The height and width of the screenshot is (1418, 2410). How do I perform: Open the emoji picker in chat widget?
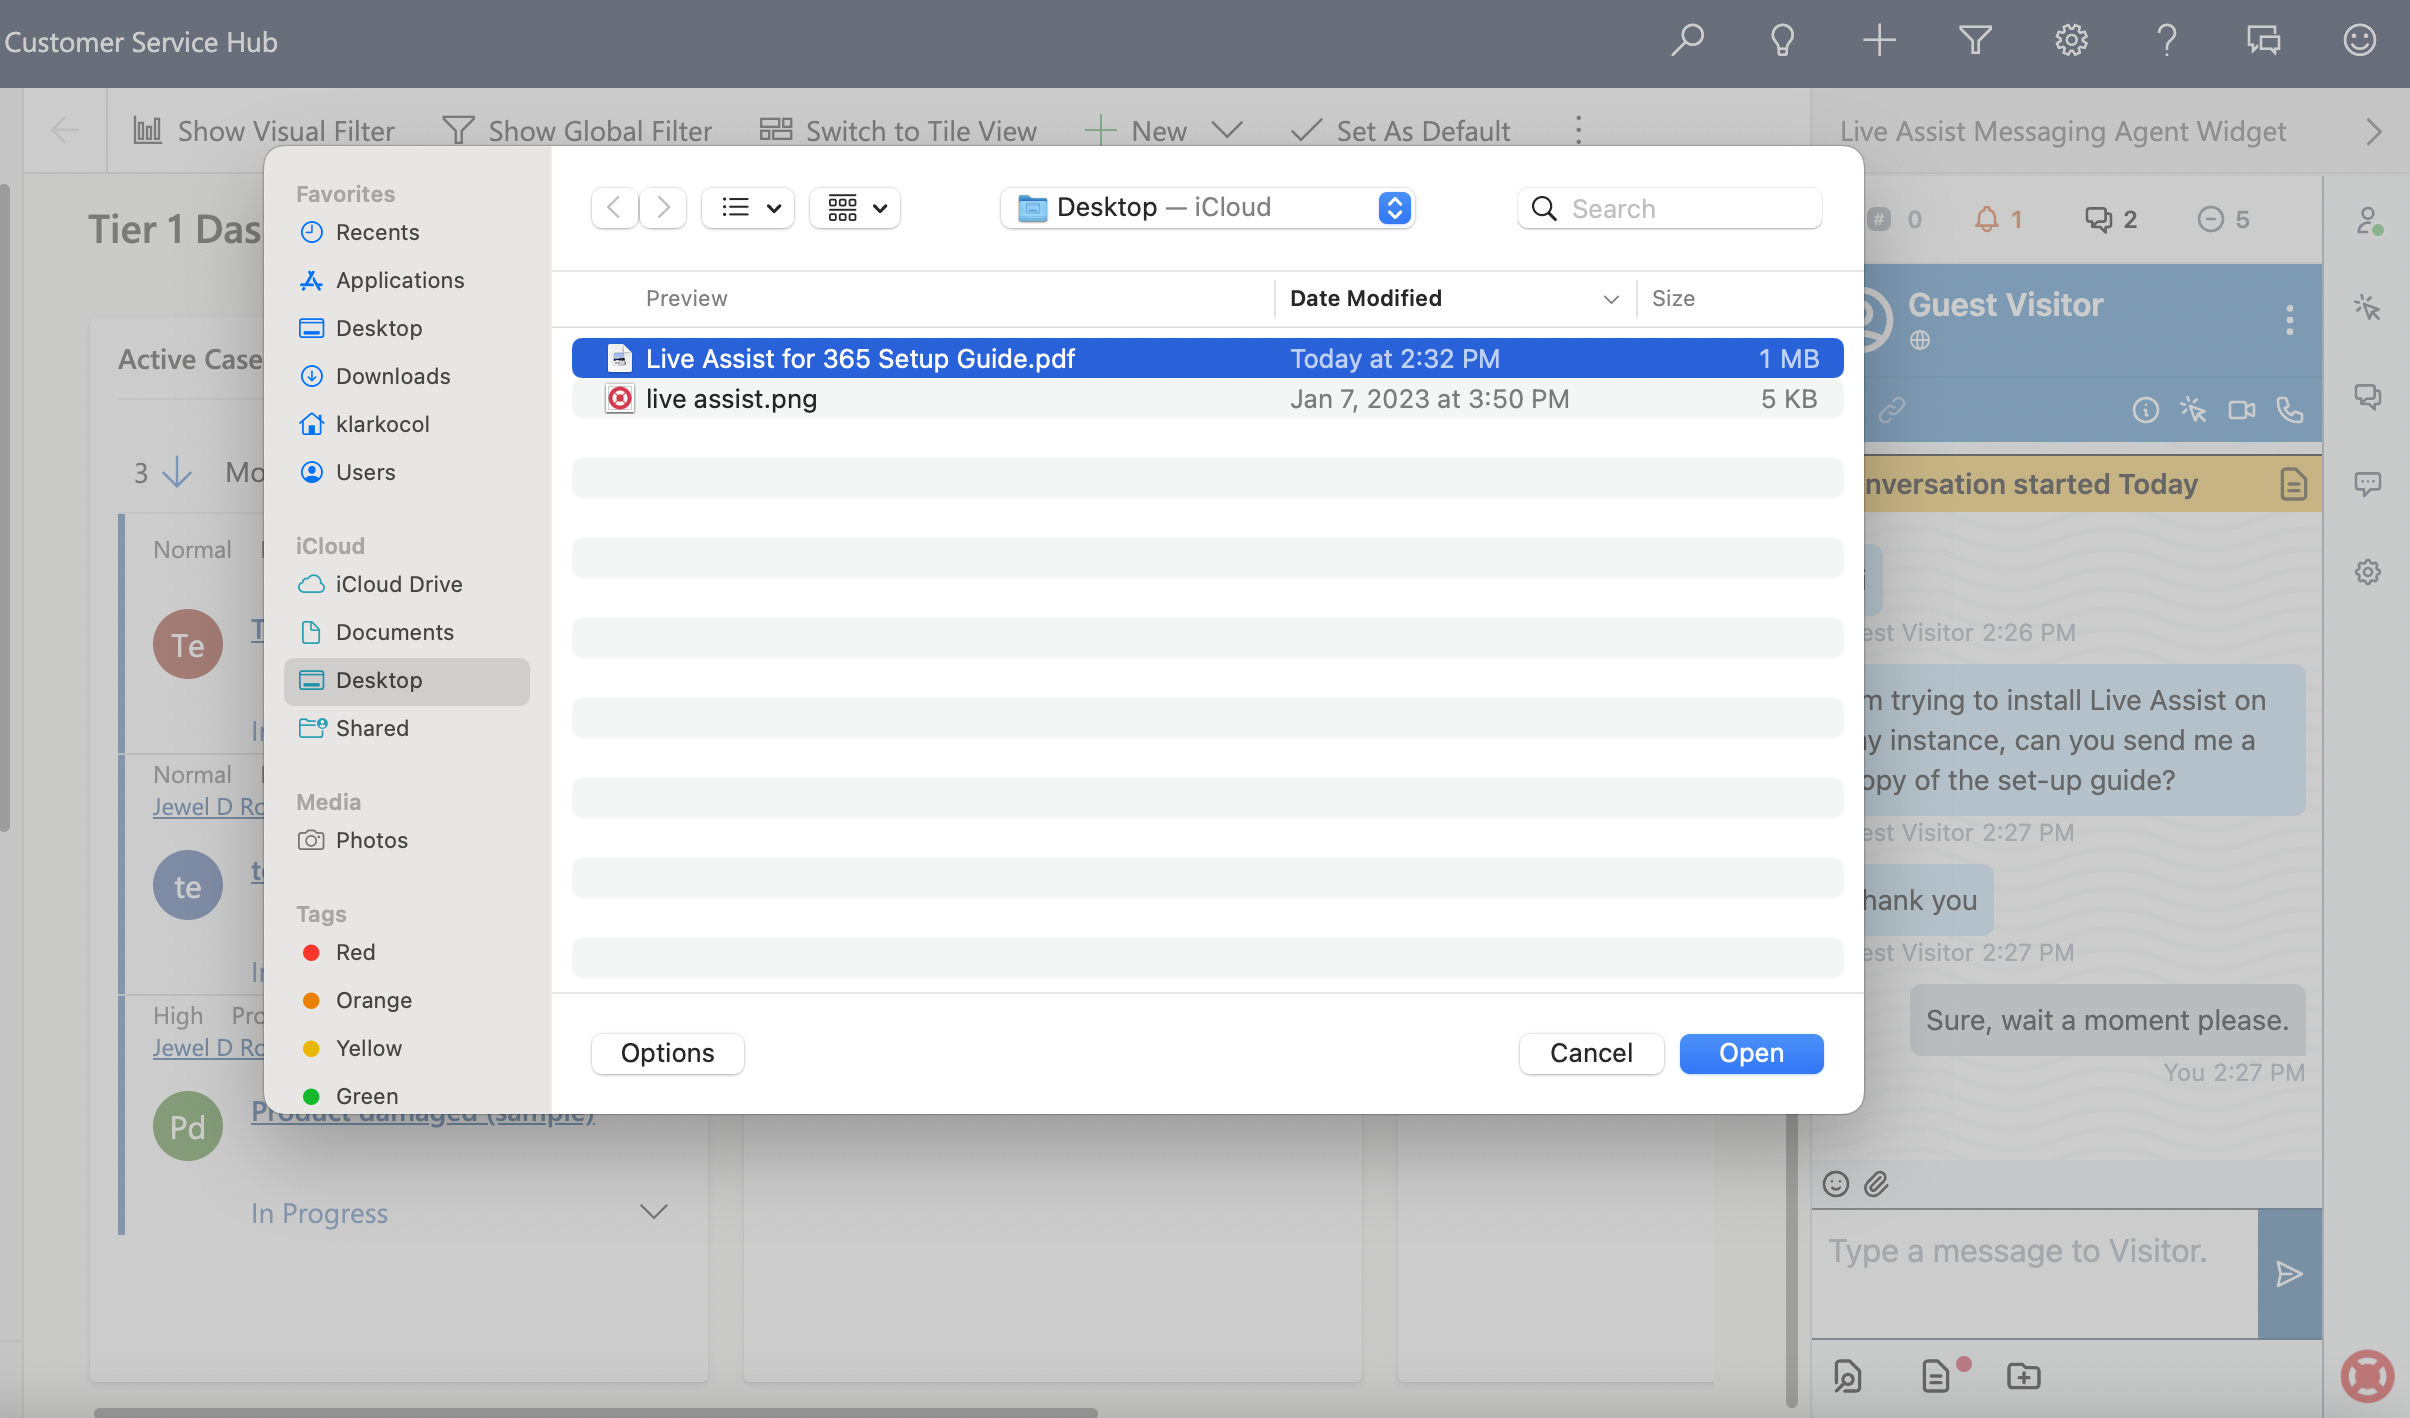pyautogui.click(x=1836, y=1184)
